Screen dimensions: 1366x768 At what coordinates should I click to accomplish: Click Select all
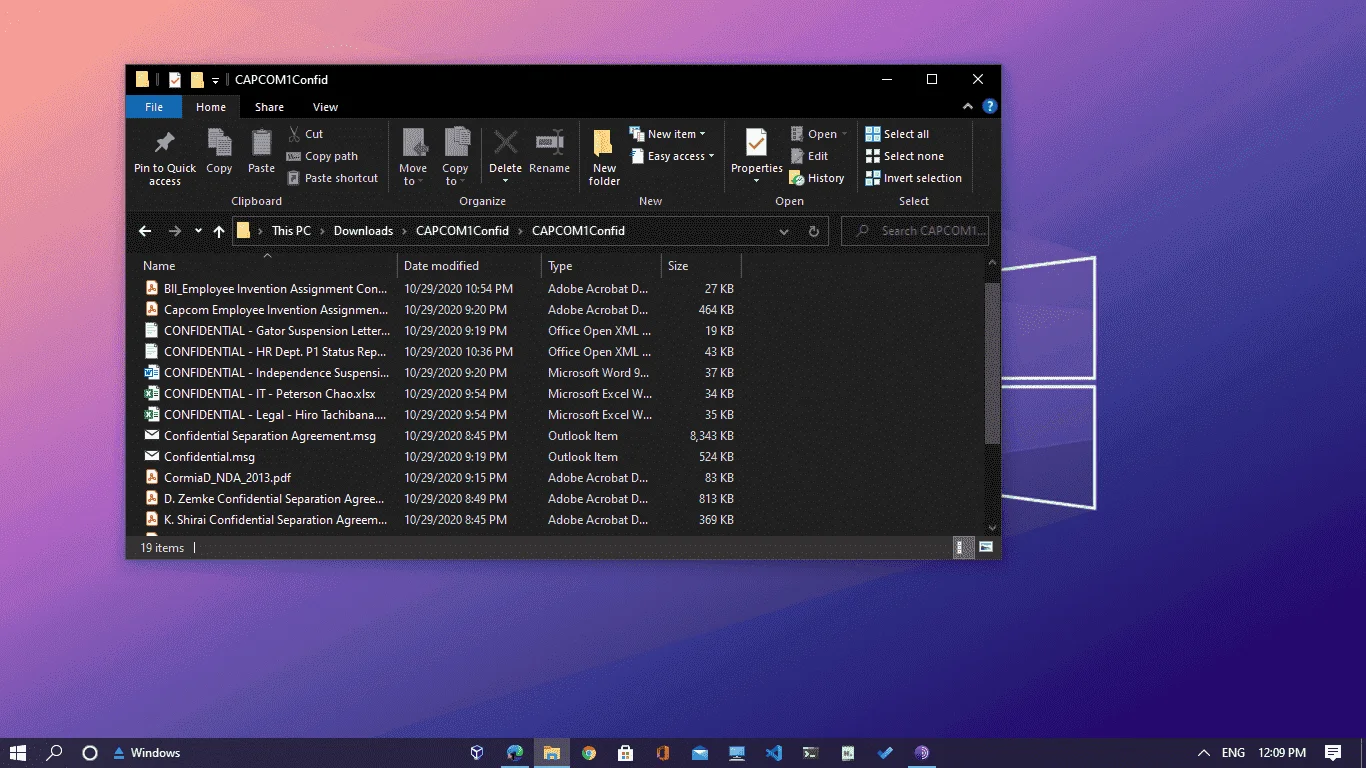[x=897, y=134]
